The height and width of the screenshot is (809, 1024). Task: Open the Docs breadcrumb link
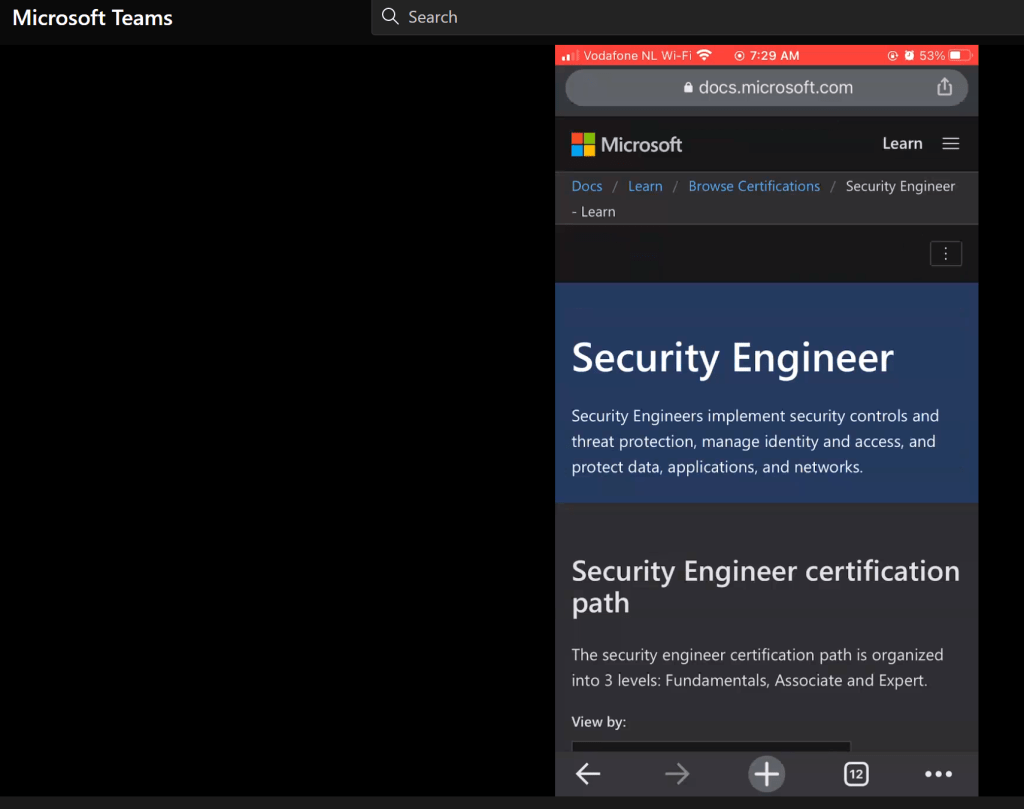(586, 186)
